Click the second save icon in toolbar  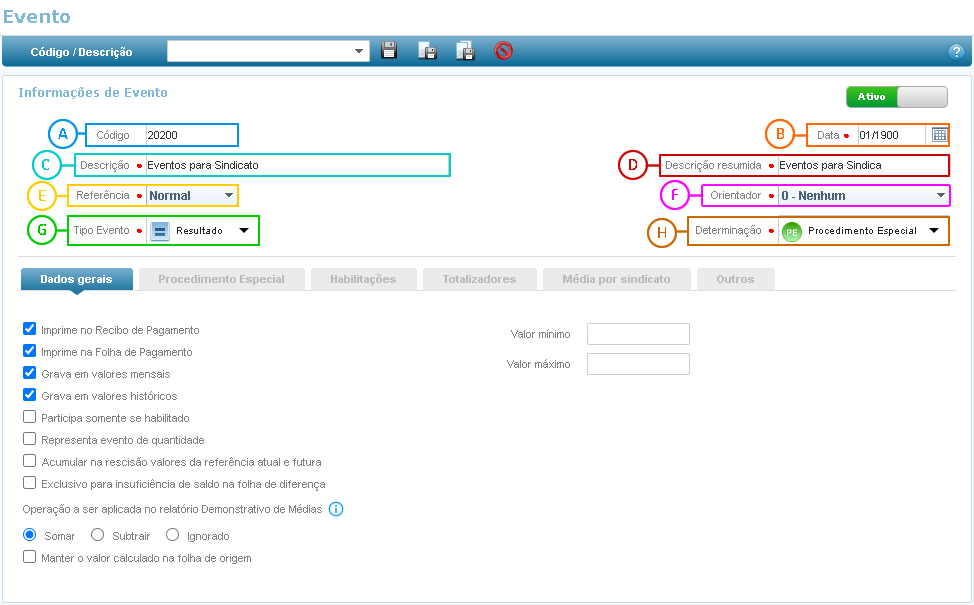pyautogui.click(x=427, y=51)
